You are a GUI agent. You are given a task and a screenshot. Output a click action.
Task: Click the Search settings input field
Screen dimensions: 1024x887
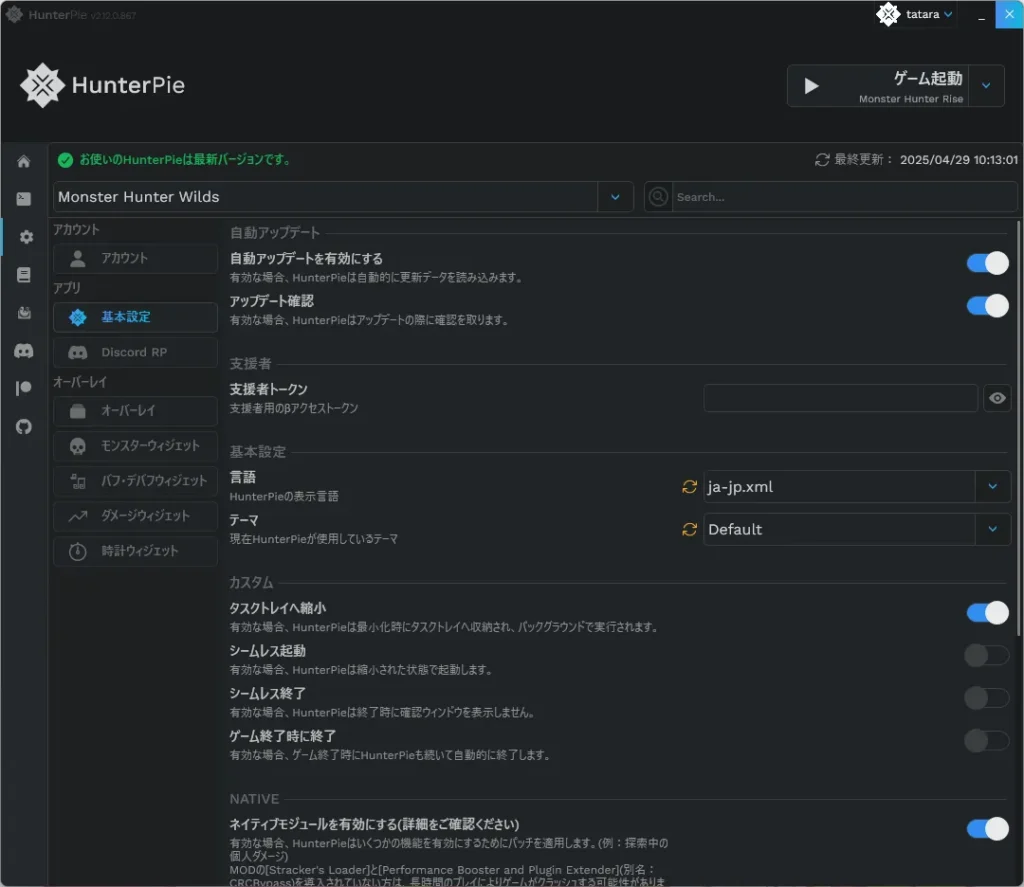[844, 197]
